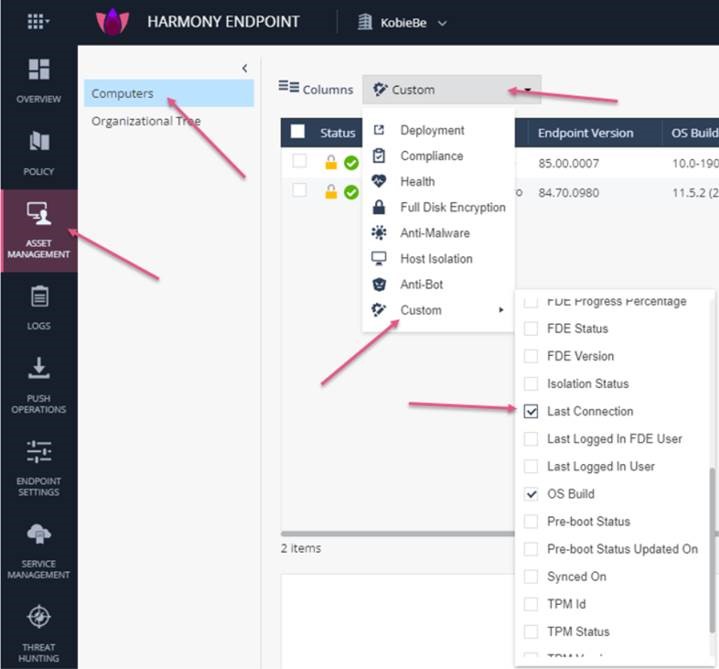Image resolution: width=719 pixels, height=669 pixels.
Task: Enable Pre-boot Status Updated On checkbox
Action: (x=531, y=549)
